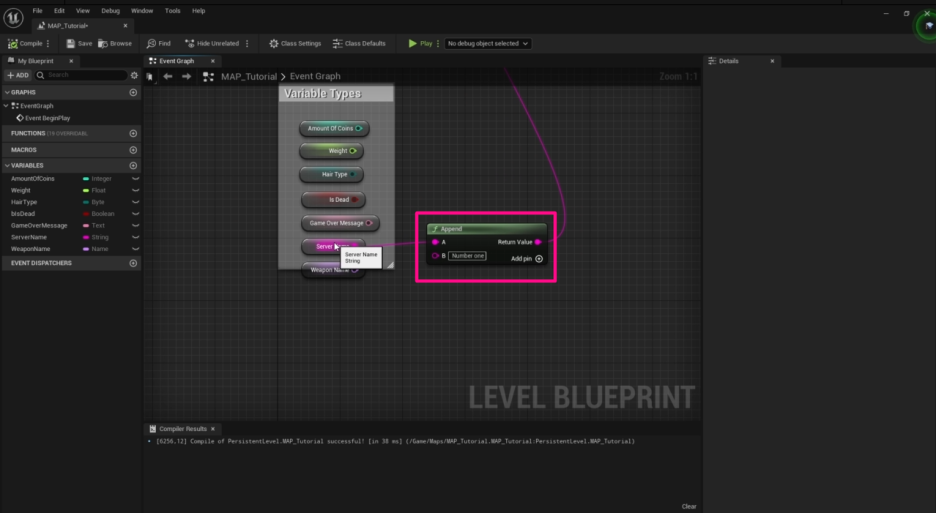Open Compile options three-dot menu
Image resolution: width=936 pixels, height=513 pixels.
[48, 44]
